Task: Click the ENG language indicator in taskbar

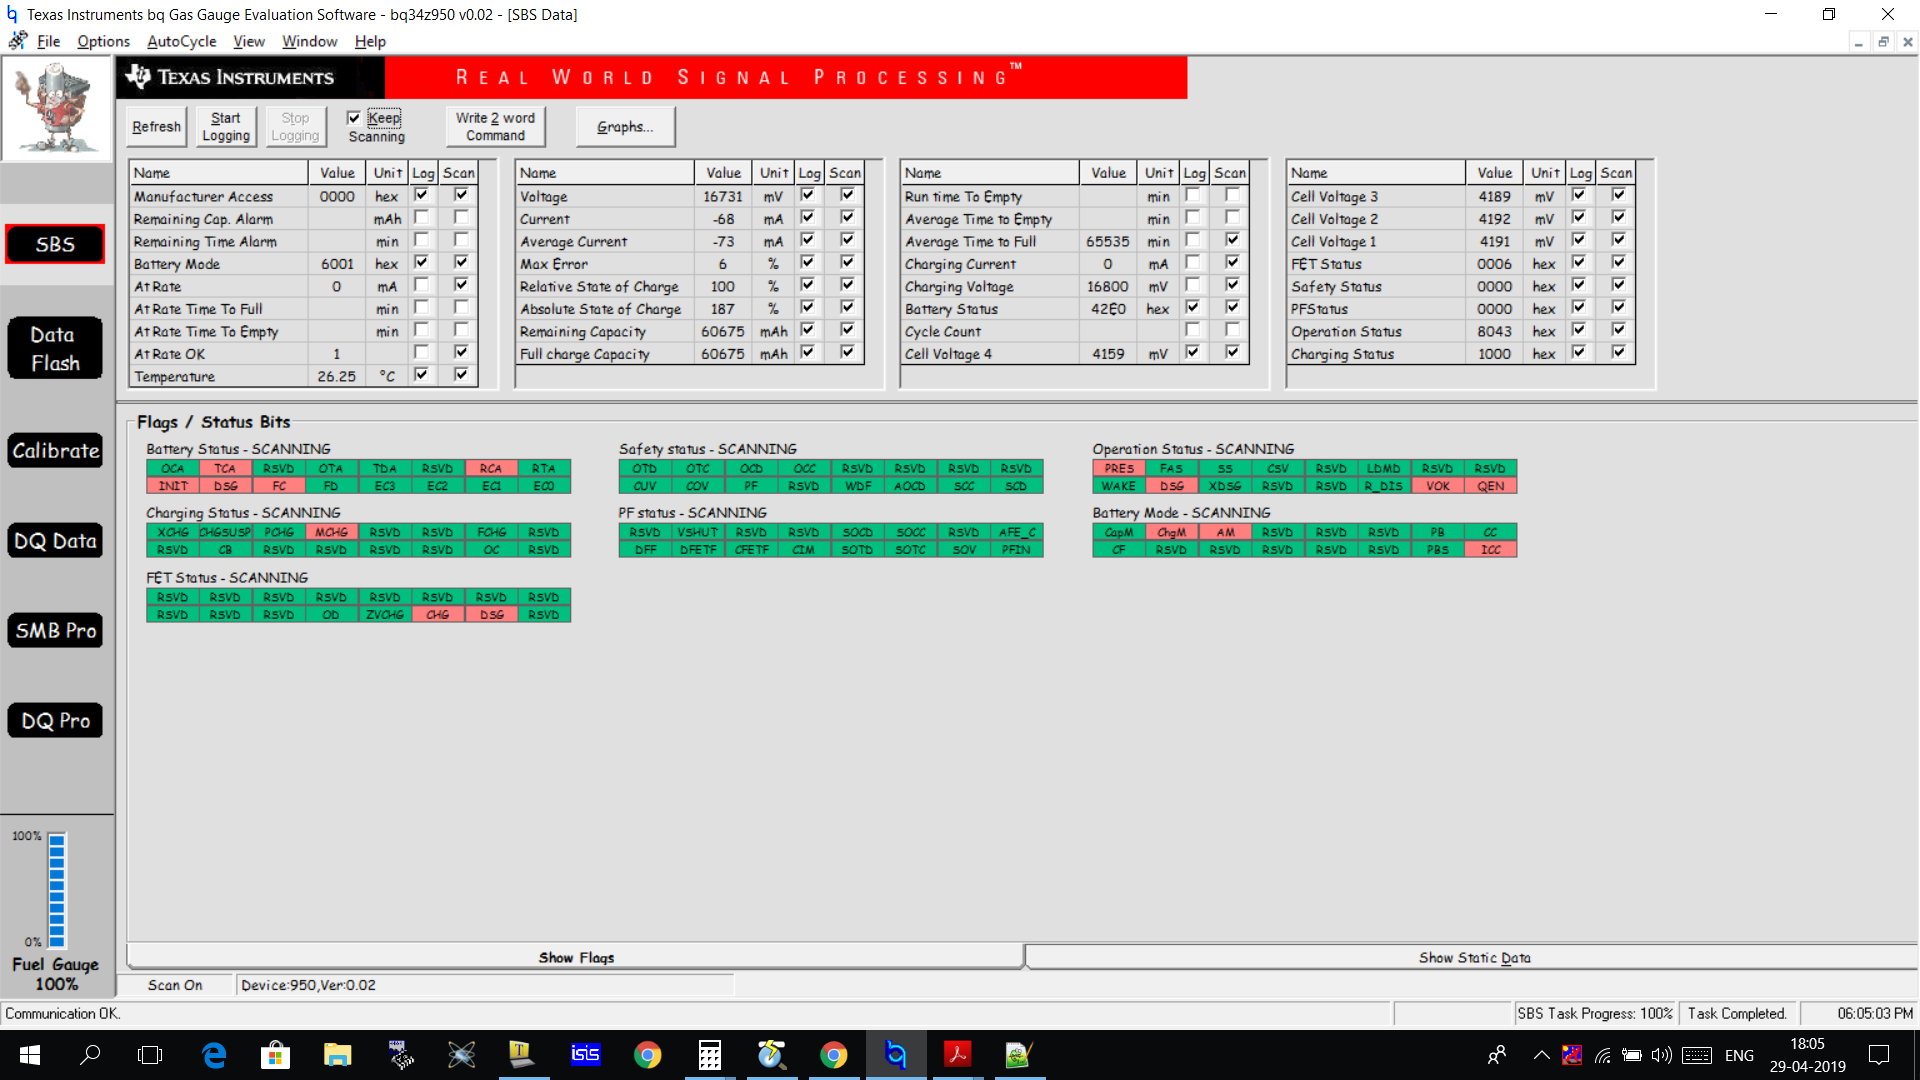Action: (1739, 1055)
